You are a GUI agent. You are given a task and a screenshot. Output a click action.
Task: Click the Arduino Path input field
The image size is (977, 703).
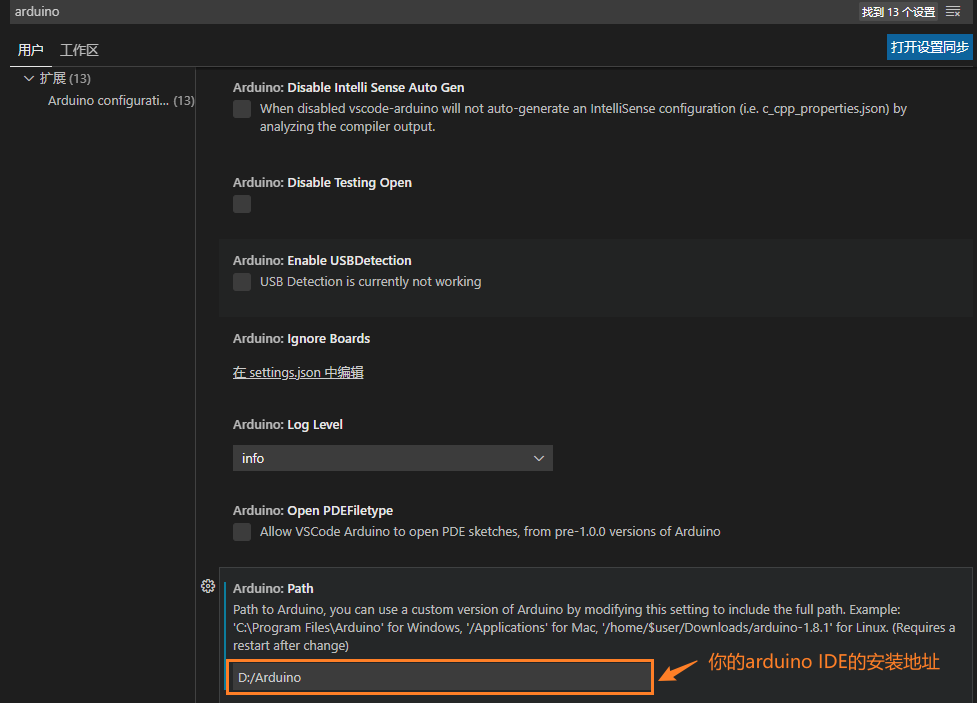pos(440,677)
